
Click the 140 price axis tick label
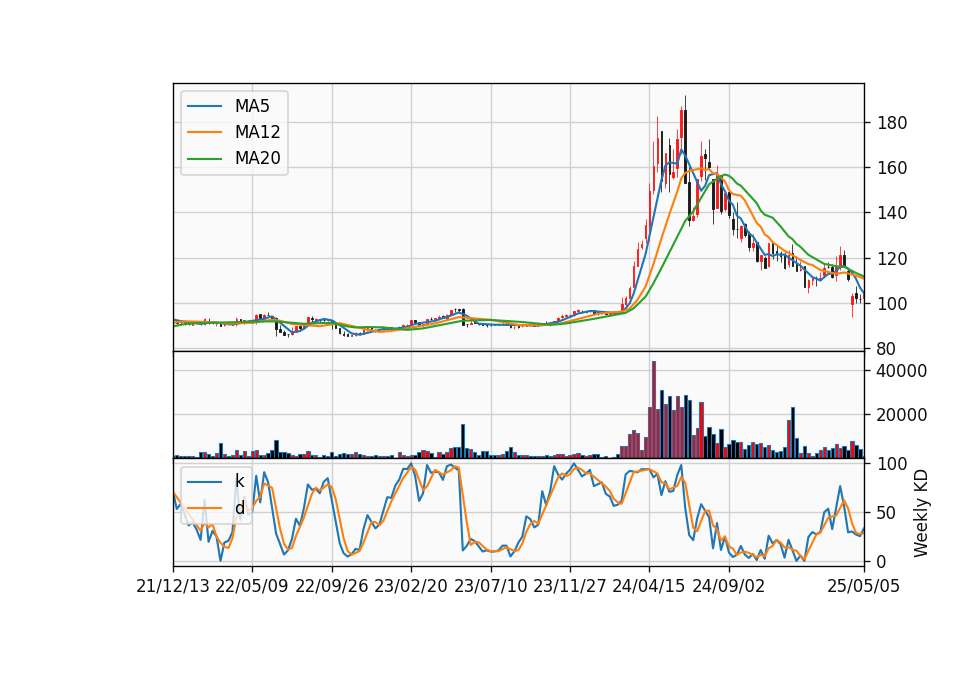point(892,213)
